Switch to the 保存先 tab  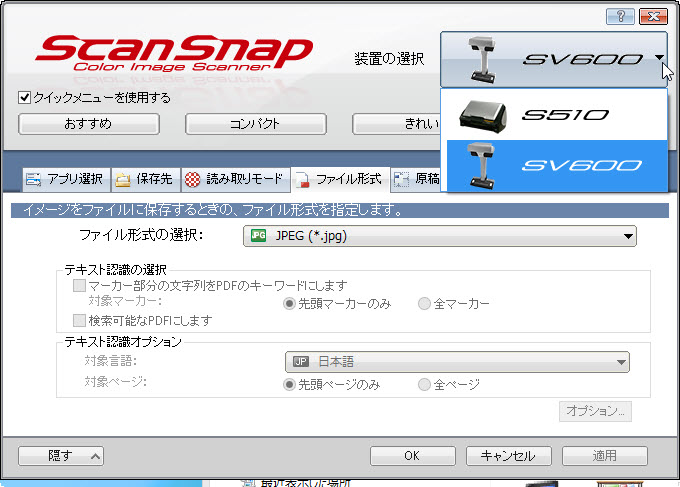click(145, 179)
